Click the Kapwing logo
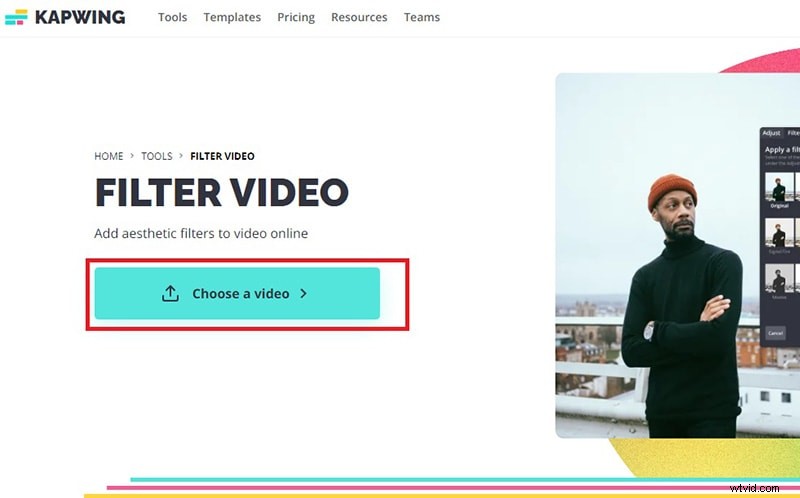800x498 pixels. pyautogui.click(x=65, y=17)
